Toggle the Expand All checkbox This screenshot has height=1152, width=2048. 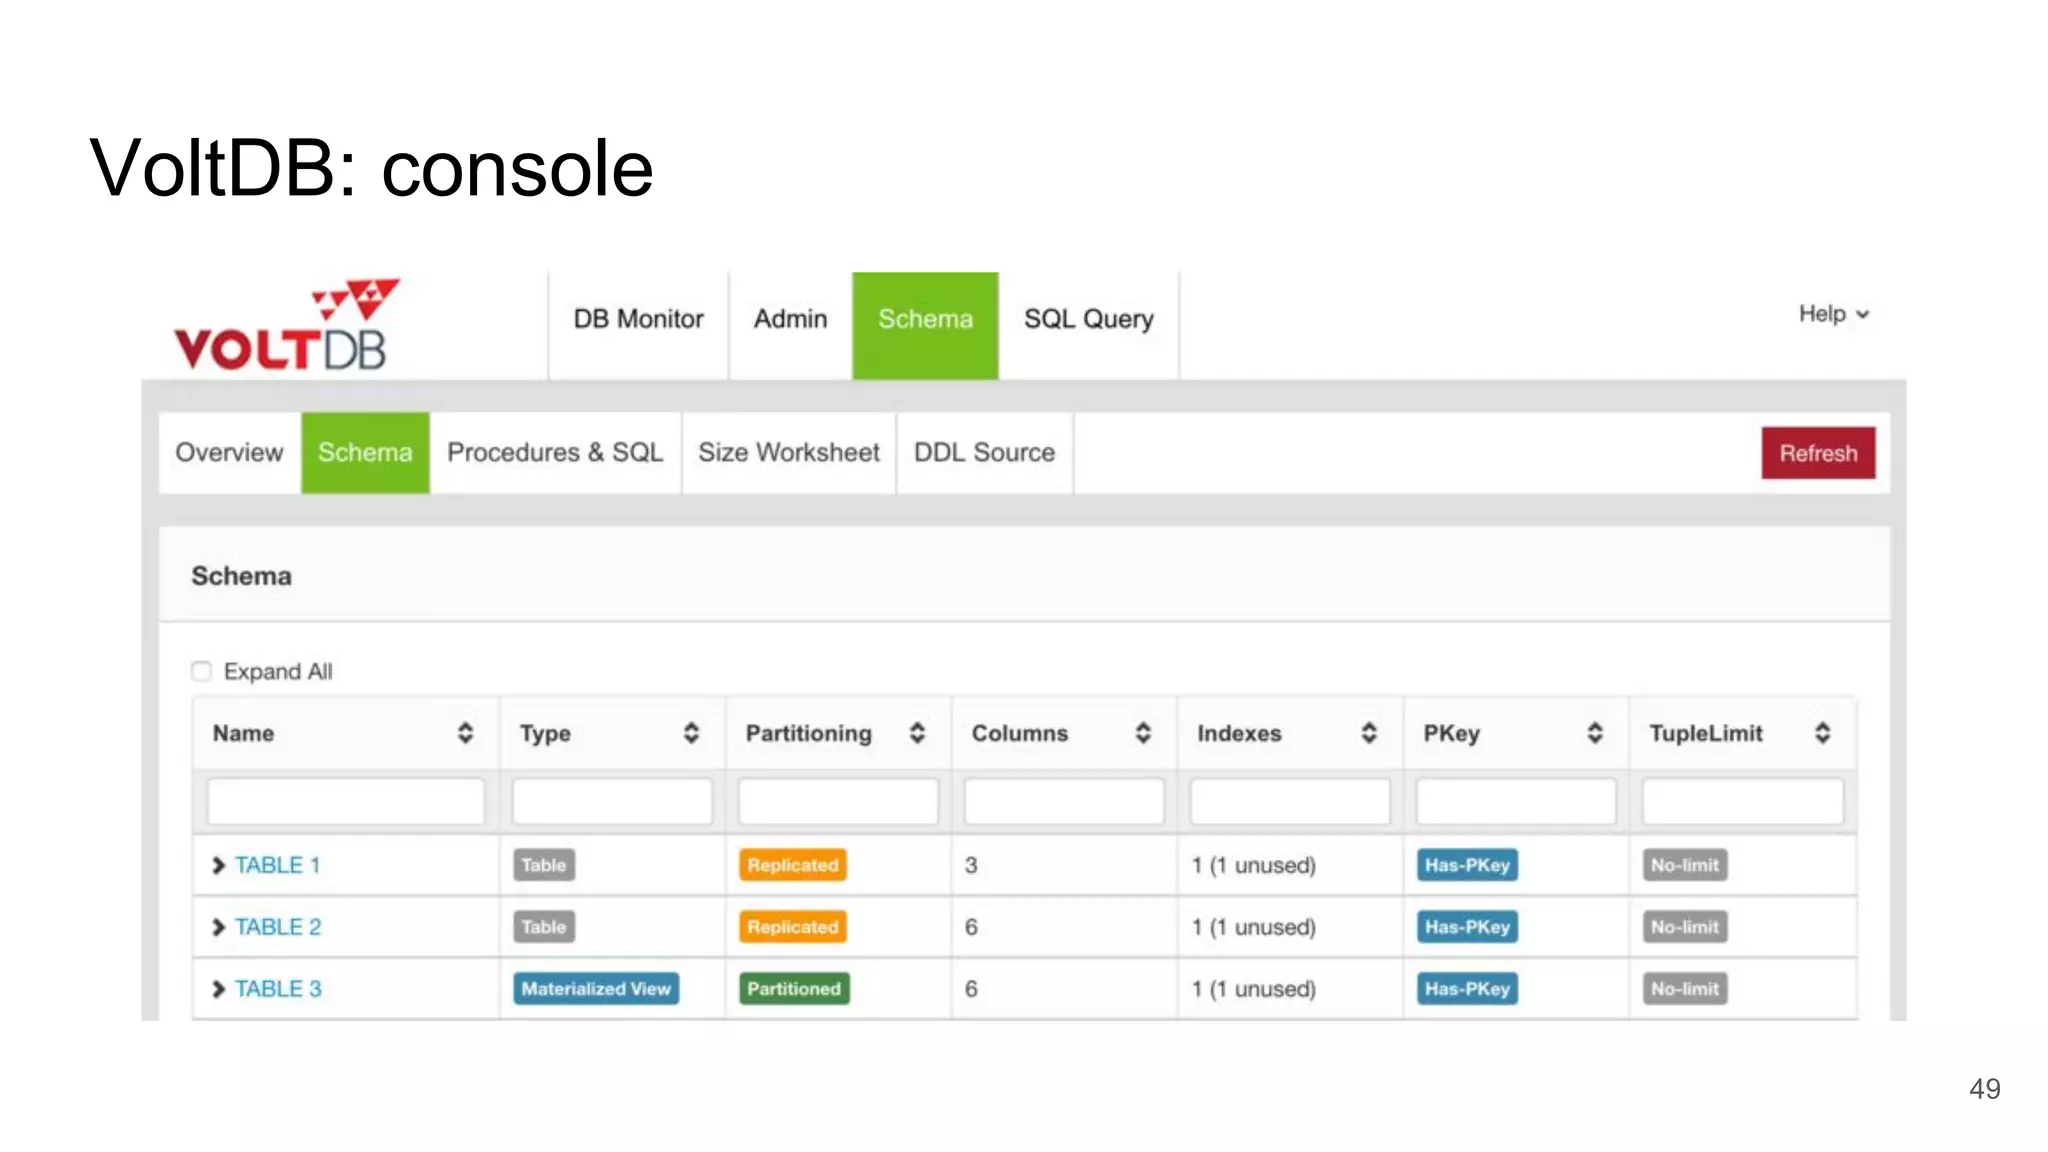[202, 671]
